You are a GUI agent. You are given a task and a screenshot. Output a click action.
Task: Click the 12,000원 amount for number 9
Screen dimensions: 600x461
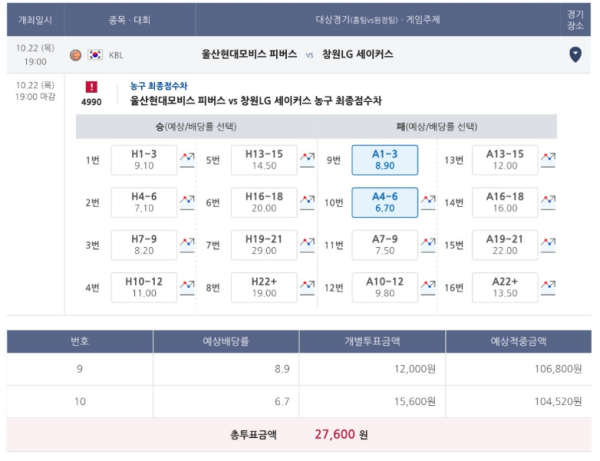pos(415,369)
